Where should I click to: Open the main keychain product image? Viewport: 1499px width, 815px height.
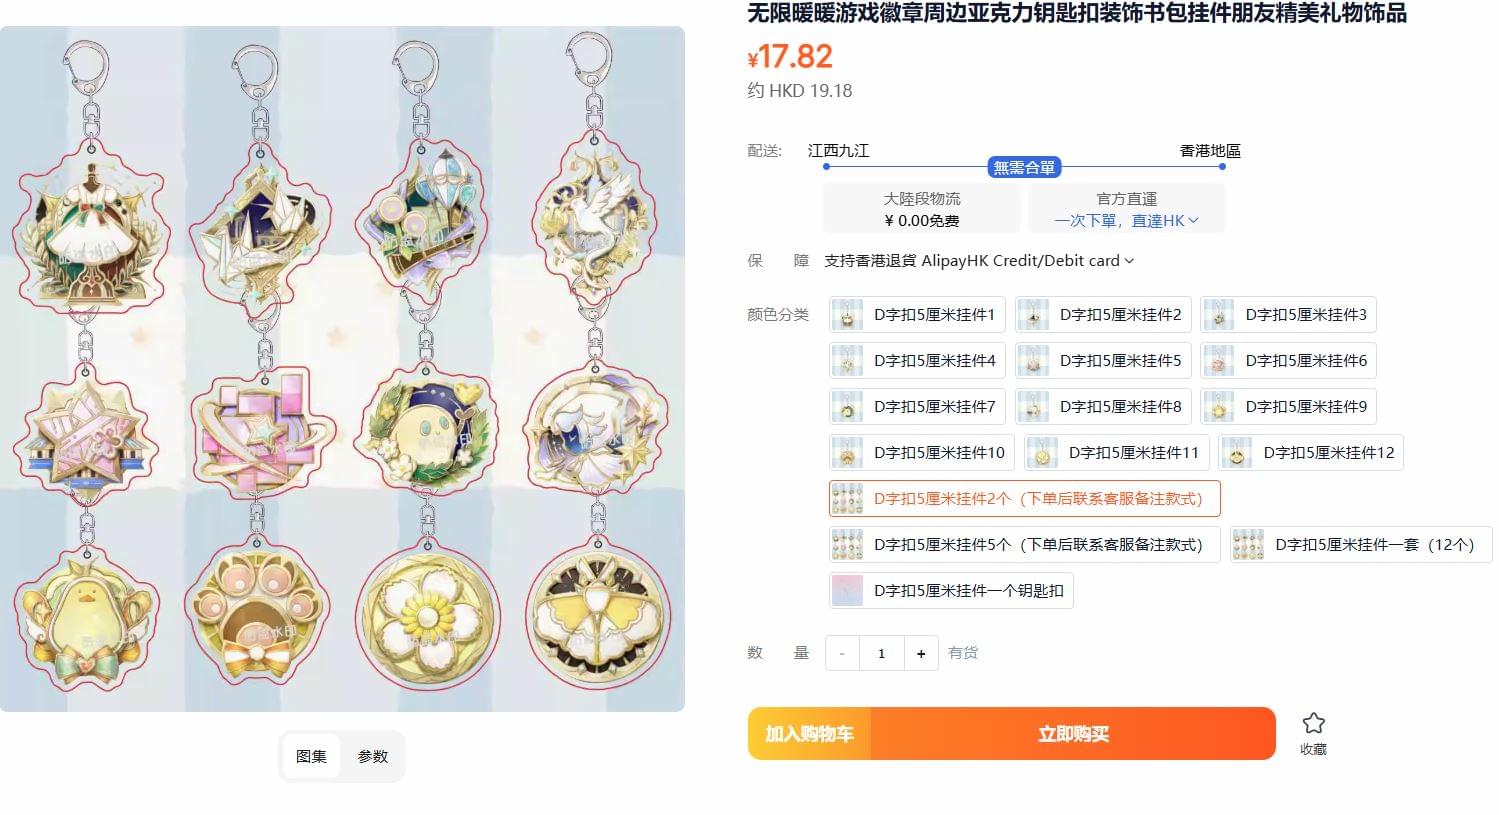(342, 369)
